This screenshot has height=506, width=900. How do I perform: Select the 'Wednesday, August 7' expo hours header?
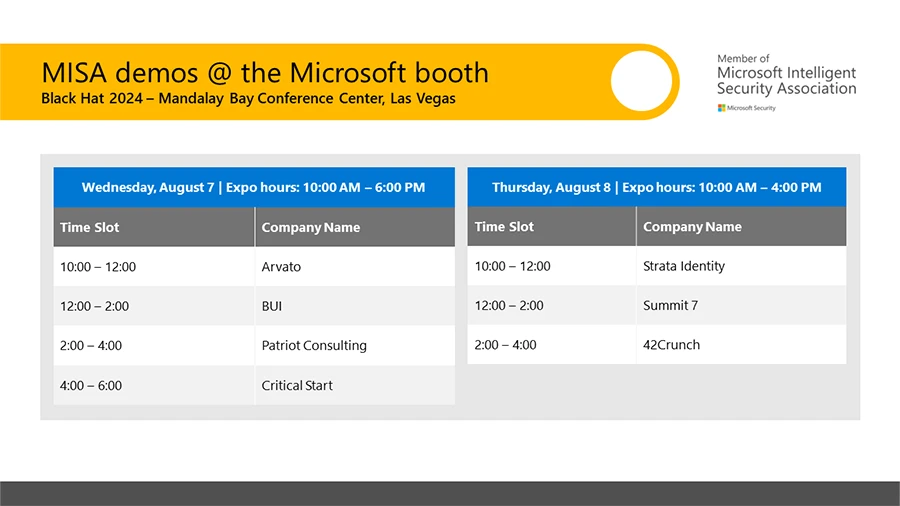point(254,187)
